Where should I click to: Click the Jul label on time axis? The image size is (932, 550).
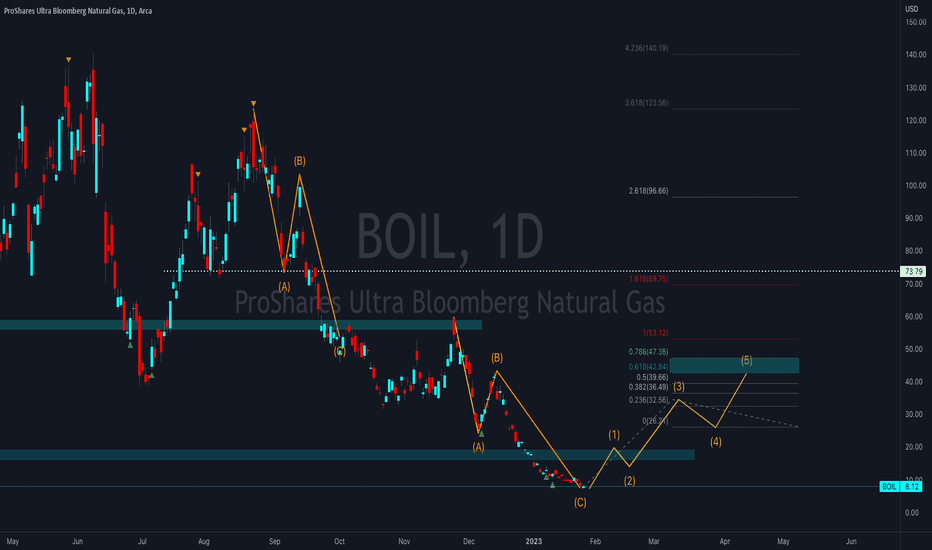pos(142,541)
